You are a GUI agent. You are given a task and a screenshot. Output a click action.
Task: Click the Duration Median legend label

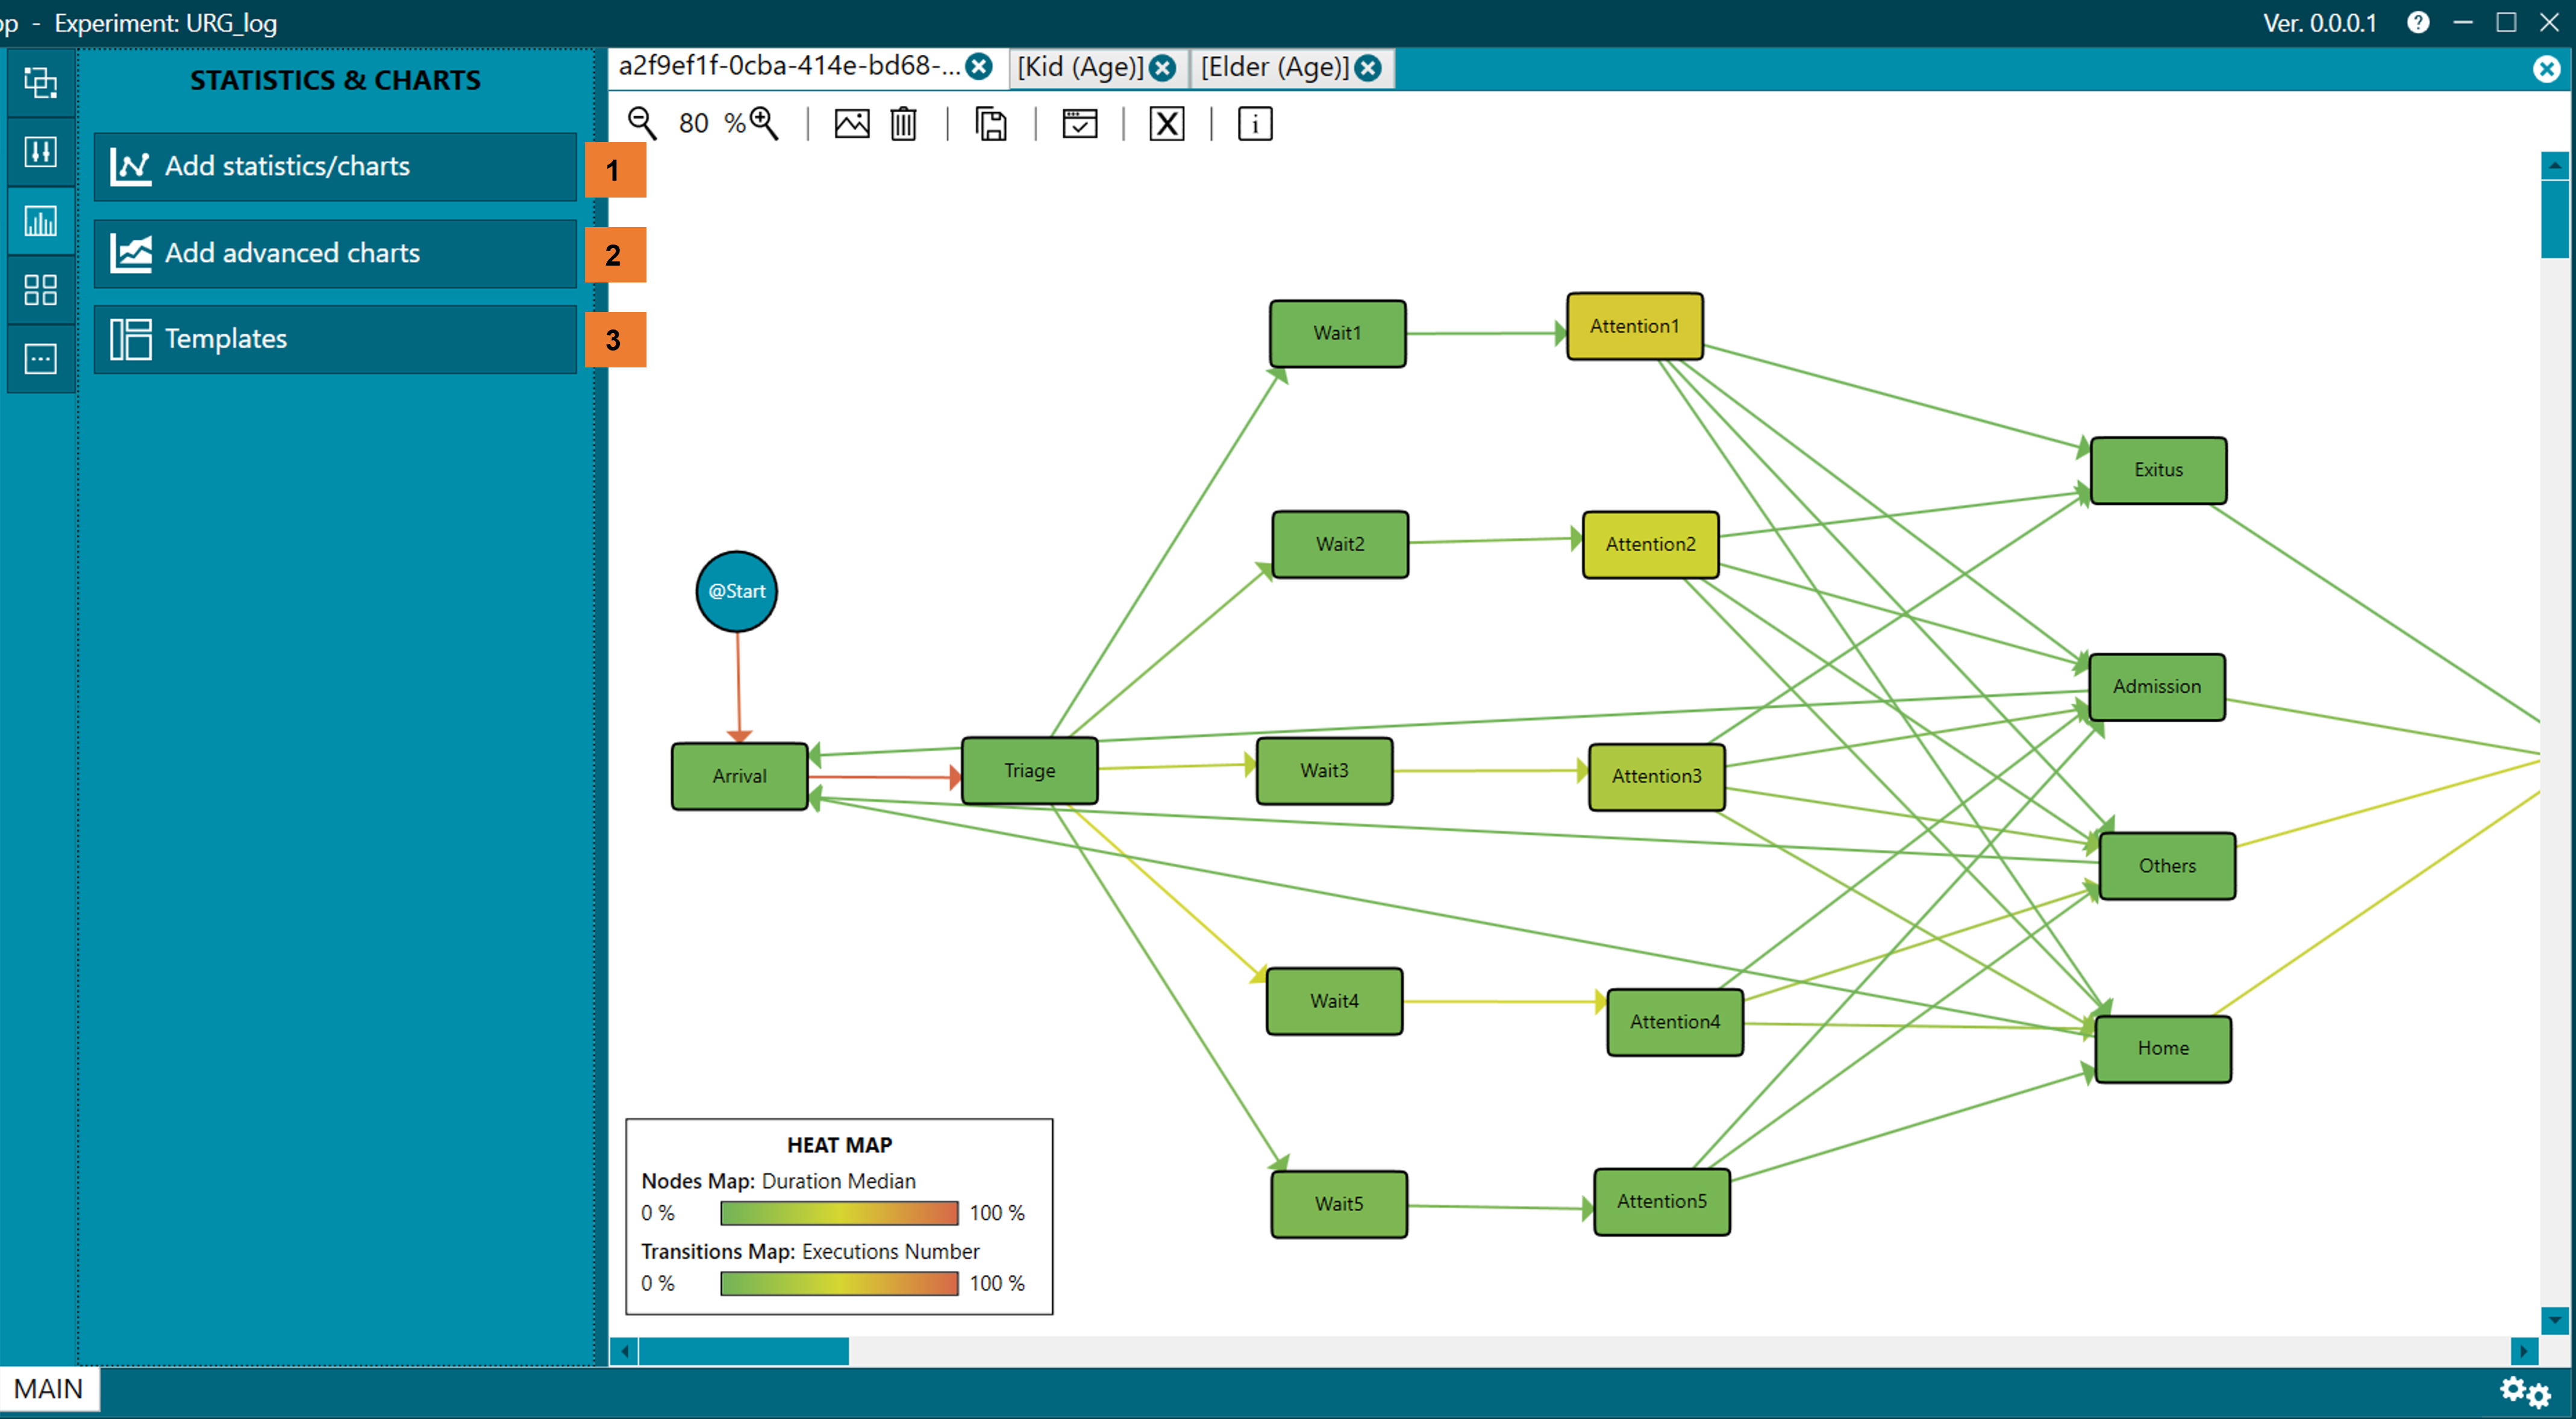pos(838,1181)
